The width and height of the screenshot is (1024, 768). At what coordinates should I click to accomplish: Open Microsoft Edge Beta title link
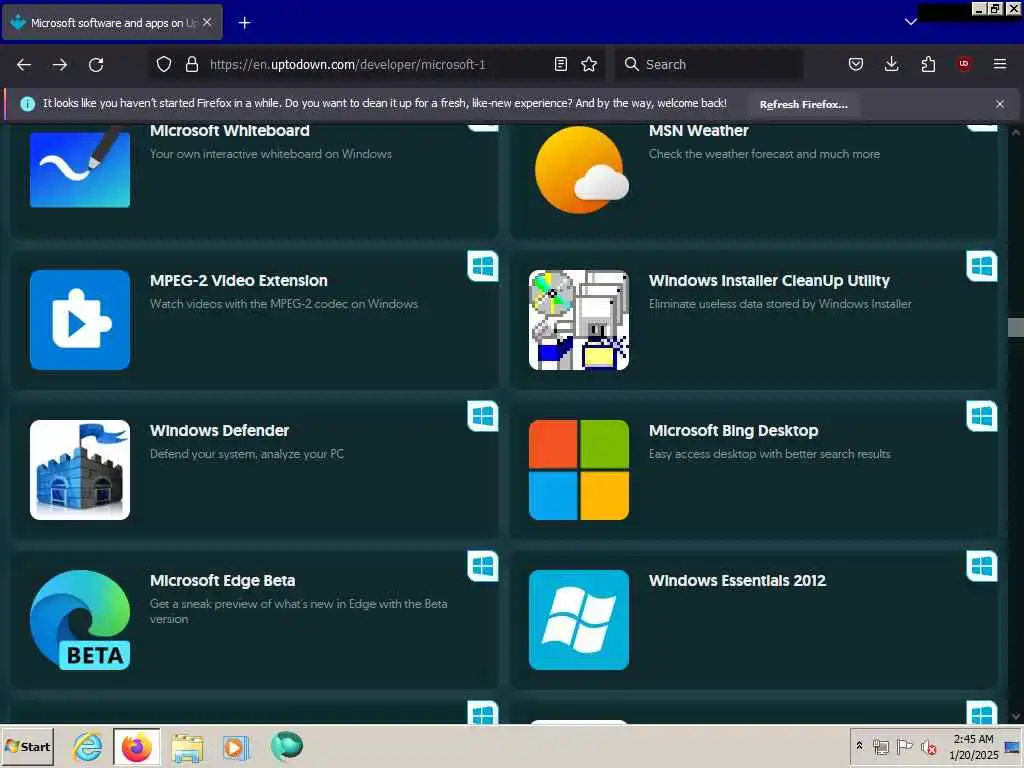click(x=223, y=581)
